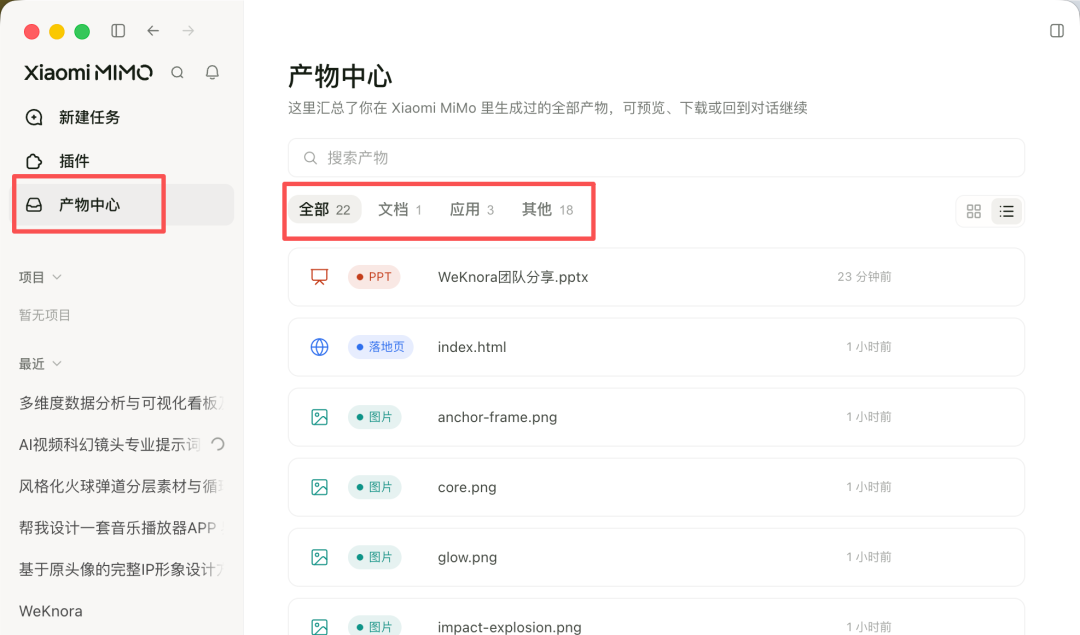The width and height of the screenshot is (1080, 635).
Task: Toggle the left sidebar panel icon
Action: [118, 31]
